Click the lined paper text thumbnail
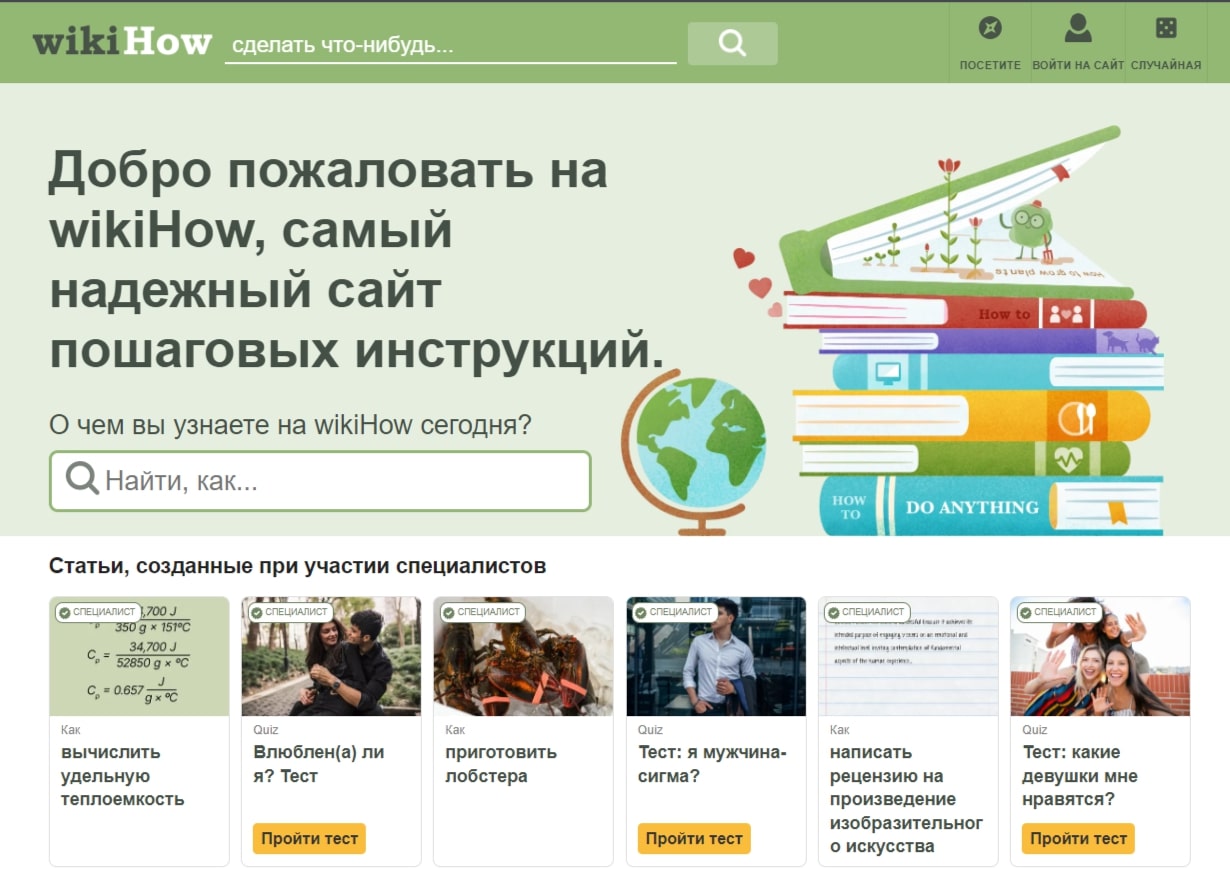Viewport: 1230px width, 869px height. click(908, 657)
